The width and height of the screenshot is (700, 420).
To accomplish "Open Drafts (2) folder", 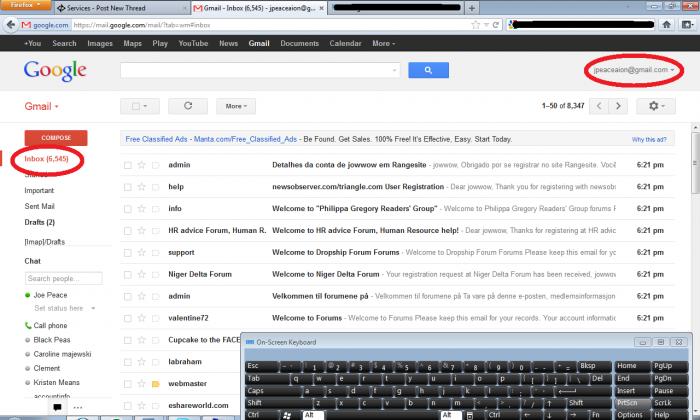I will pos(39,222).
